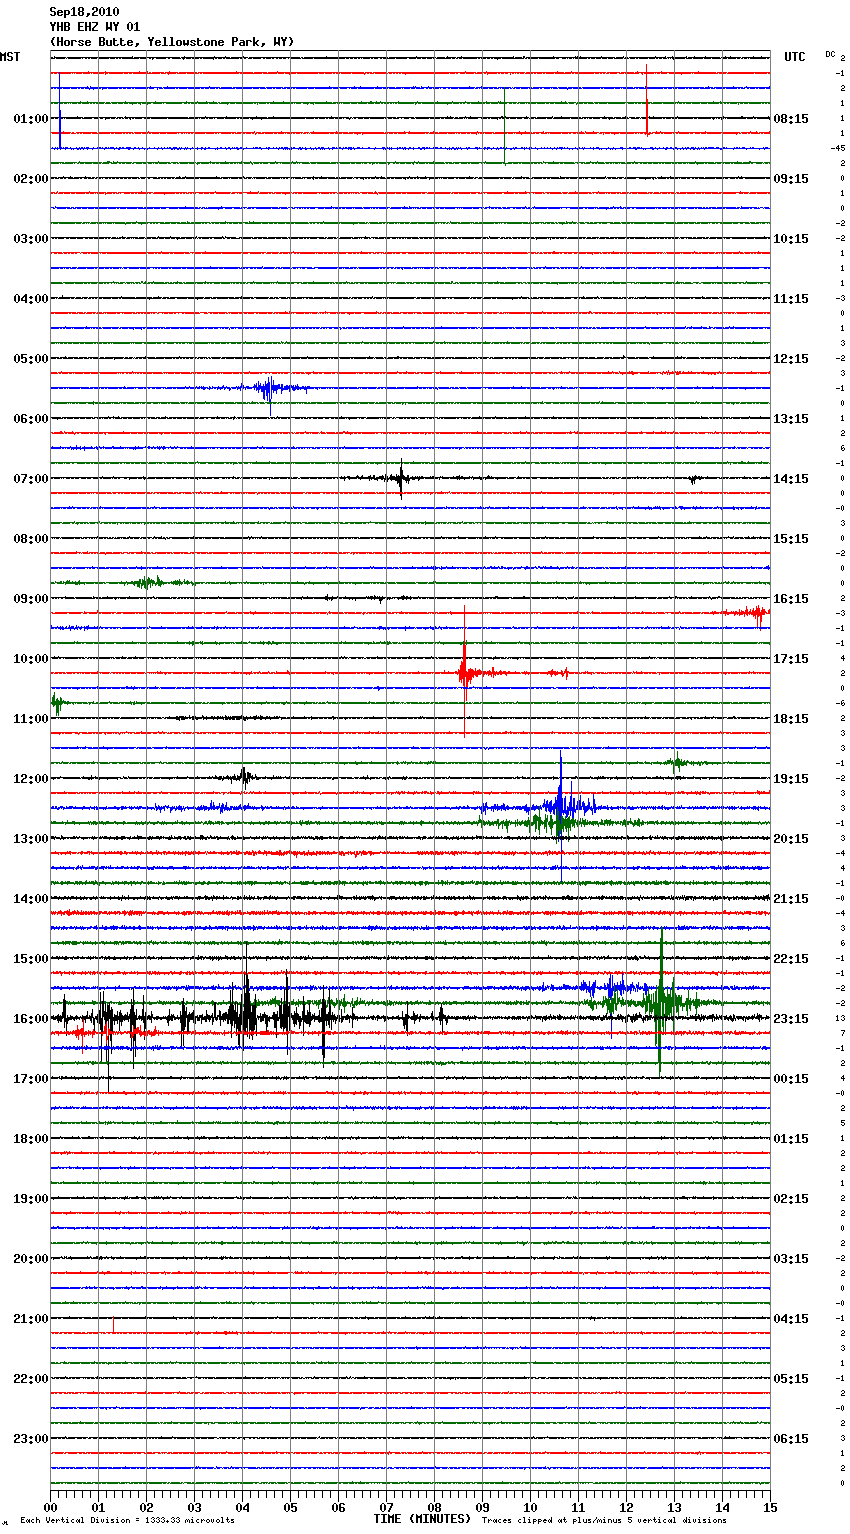Click the "-45" DC offset value

pyautogui.click(x=838, y=148)
